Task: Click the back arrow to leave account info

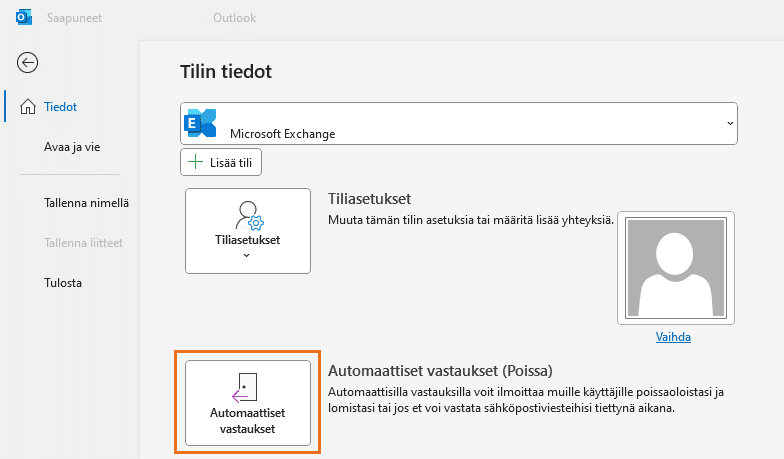Action: [28, 62]
